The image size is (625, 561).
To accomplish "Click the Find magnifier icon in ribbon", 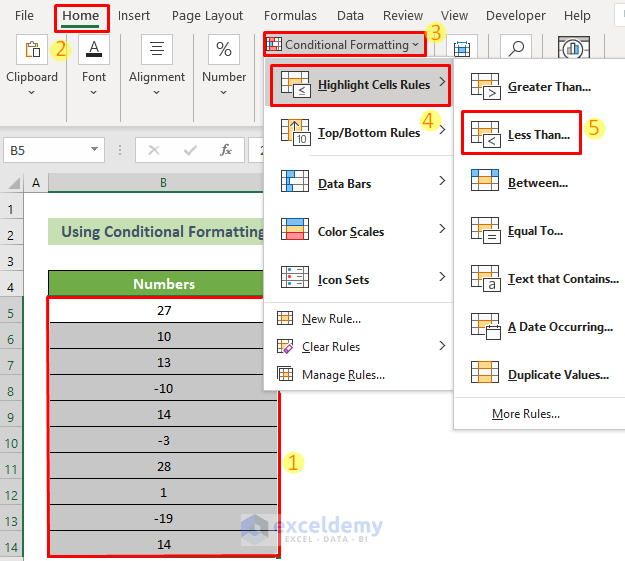I will click(x=517, y=49).
